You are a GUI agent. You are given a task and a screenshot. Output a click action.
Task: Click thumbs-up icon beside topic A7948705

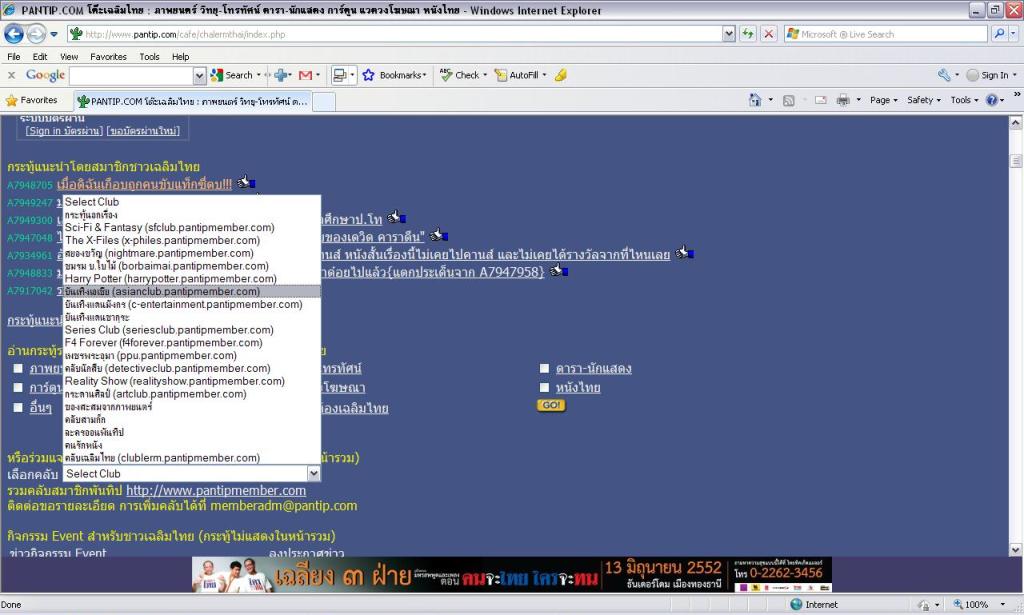[246, 182]
